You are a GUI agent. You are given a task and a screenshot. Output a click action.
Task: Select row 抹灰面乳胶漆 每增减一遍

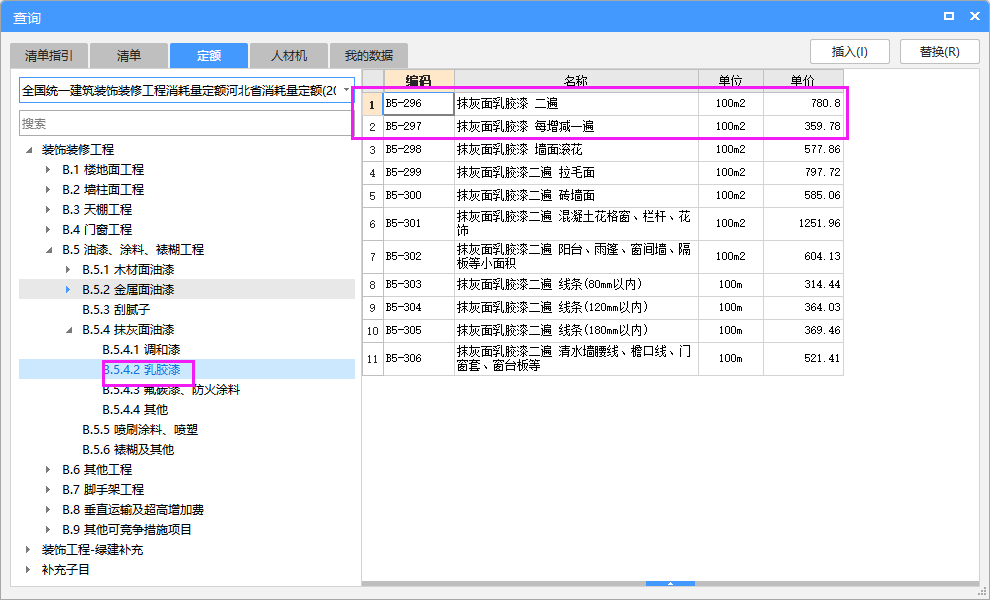[603, 126]
